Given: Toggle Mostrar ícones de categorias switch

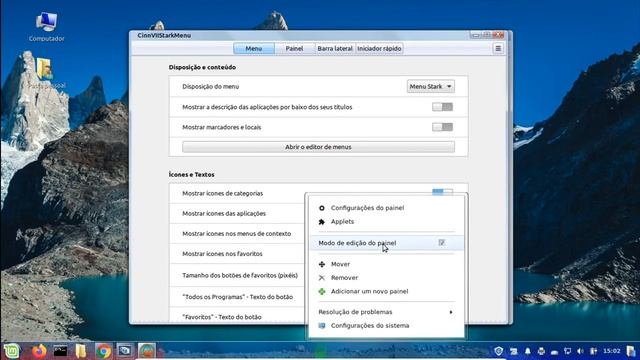Looking at the screenshot, I should point(442,192).
